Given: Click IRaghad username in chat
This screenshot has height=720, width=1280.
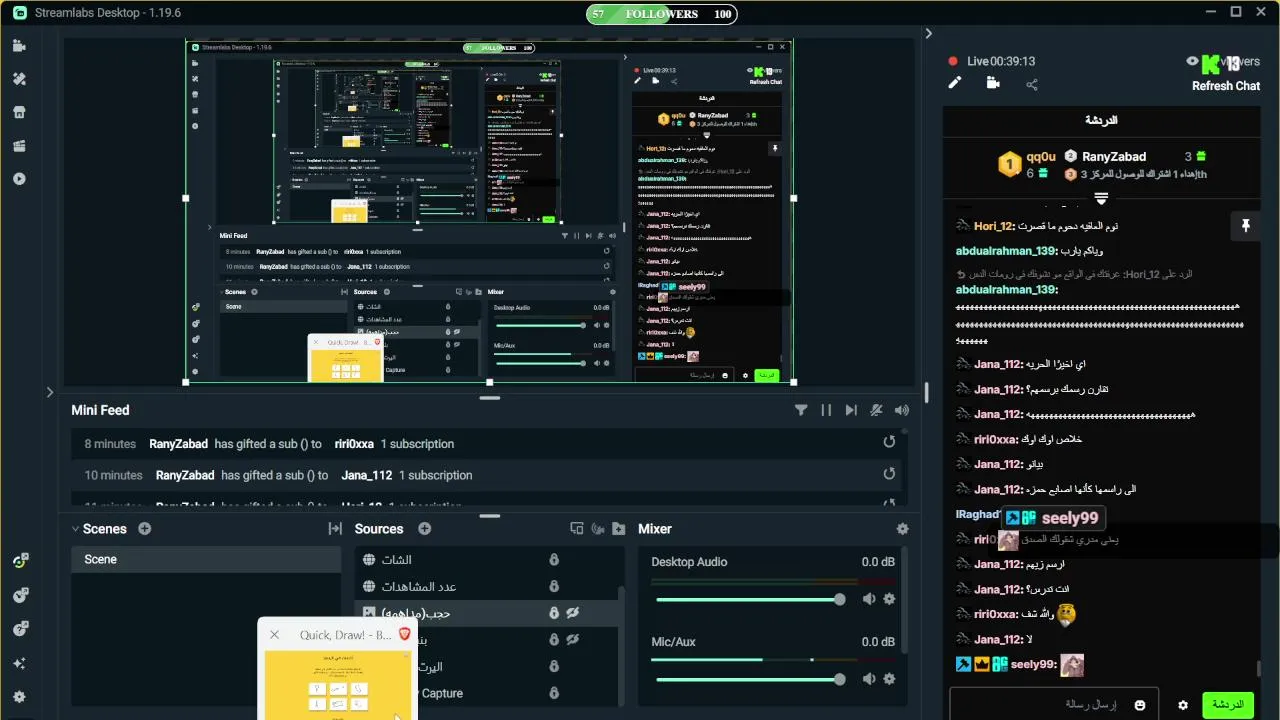Looking at the screenshot, I should coord(978,514).
